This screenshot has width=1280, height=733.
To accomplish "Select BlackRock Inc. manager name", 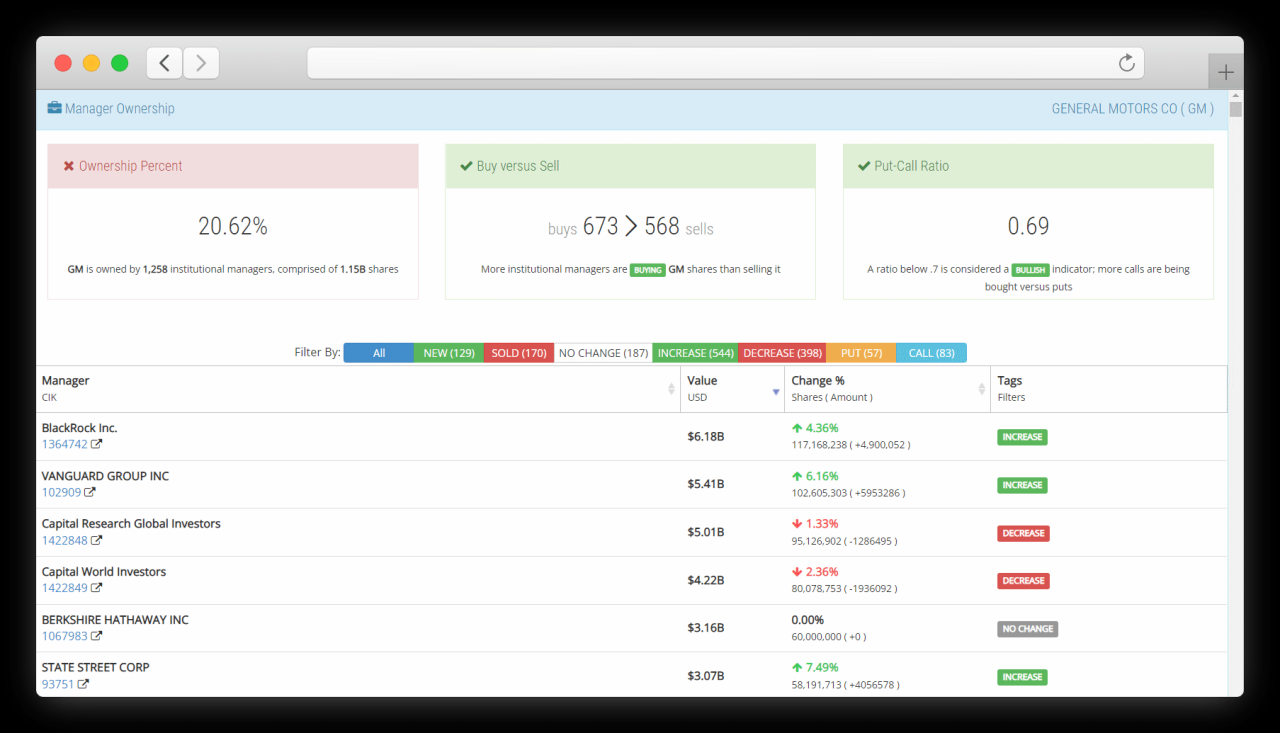I will (x=80, y=428).
